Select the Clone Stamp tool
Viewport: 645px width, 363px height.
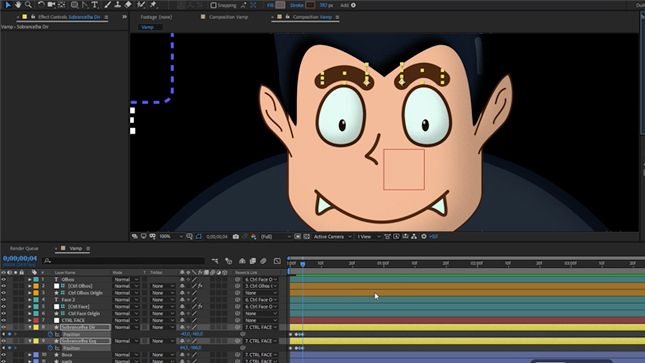click(118, 5)
